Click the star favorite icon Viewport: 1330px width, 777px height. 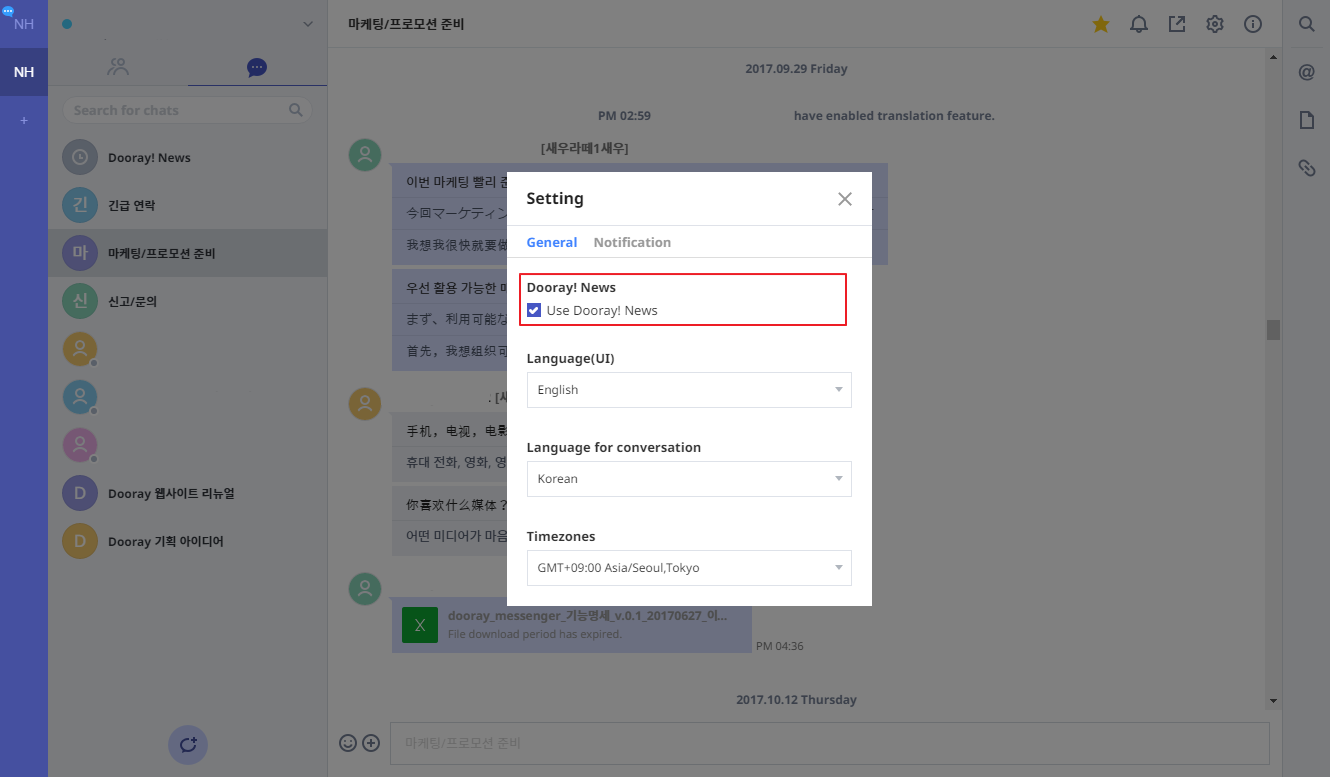[x=1101, y=24]
